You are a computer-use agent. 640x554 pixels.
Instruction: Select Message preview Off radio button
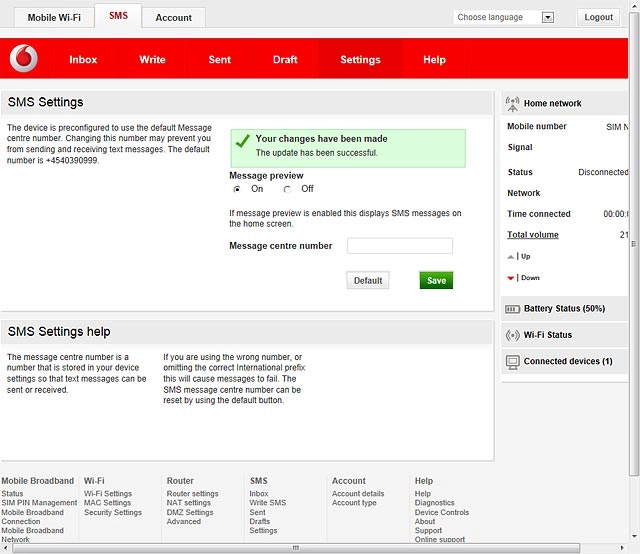(x=287, y=189)
